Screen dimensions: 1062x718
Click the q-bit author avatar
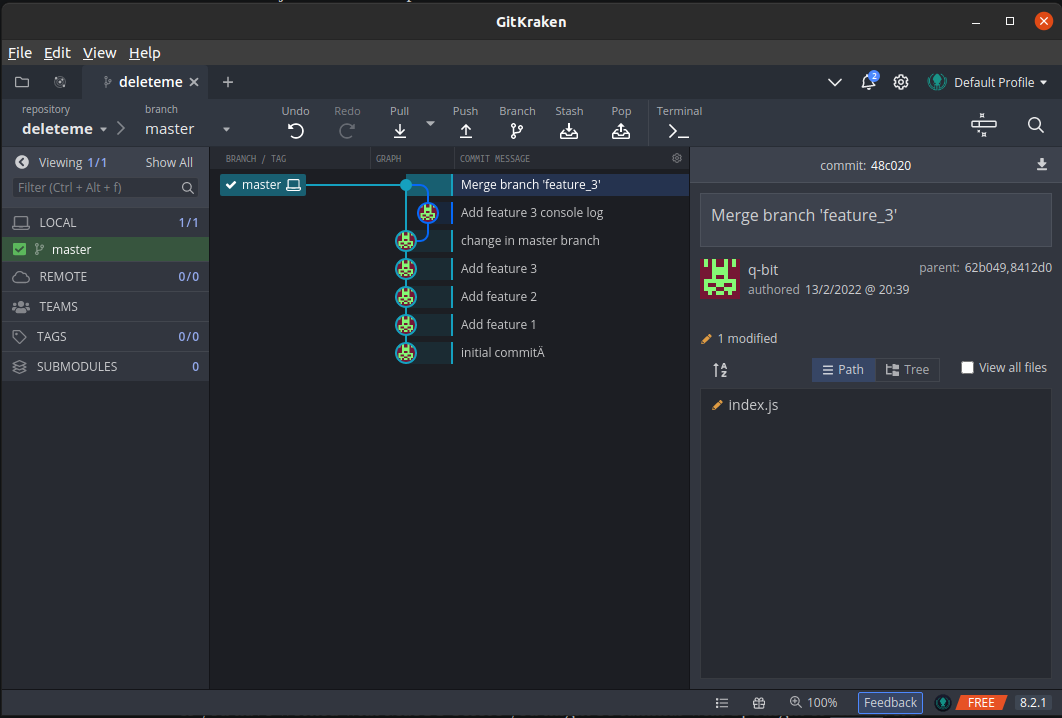tap(720, 278)
